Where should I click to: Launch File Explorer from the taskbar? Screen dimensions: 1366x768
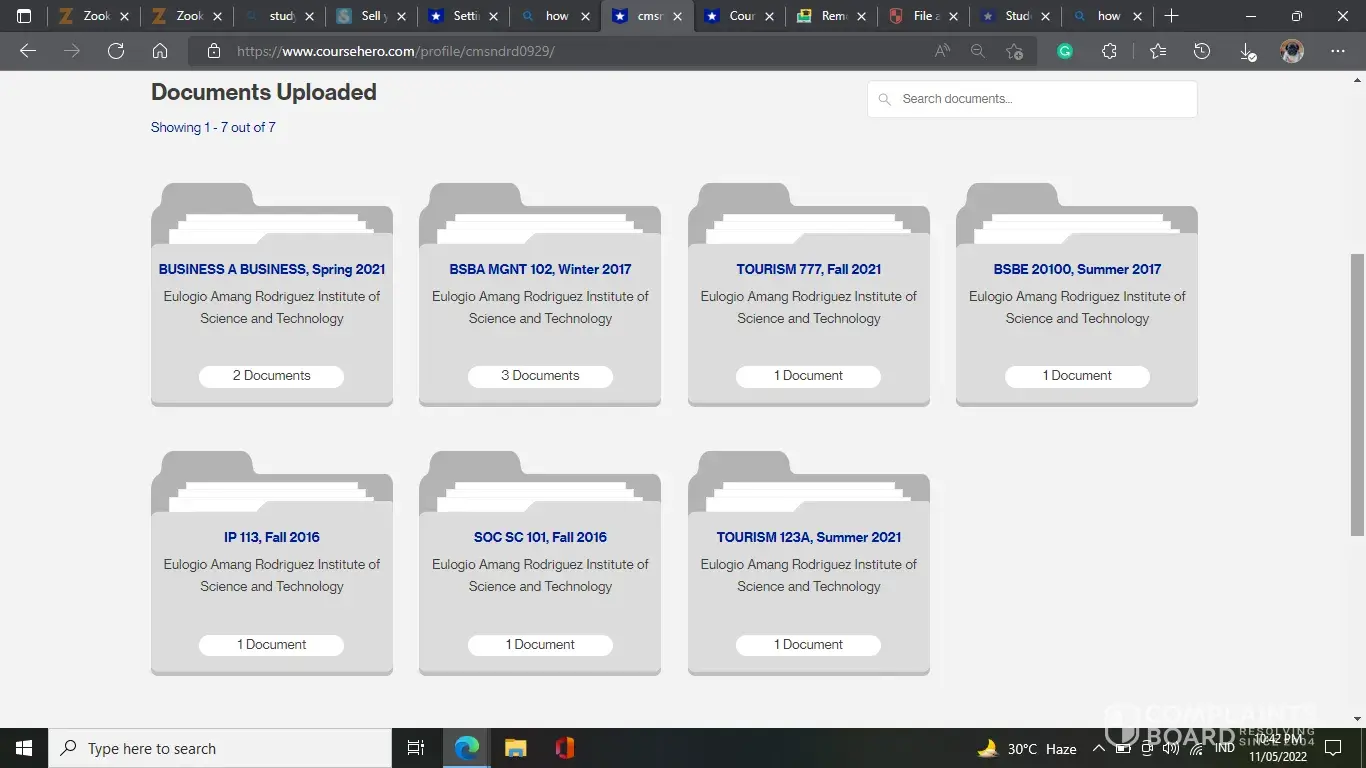point(515,748)
